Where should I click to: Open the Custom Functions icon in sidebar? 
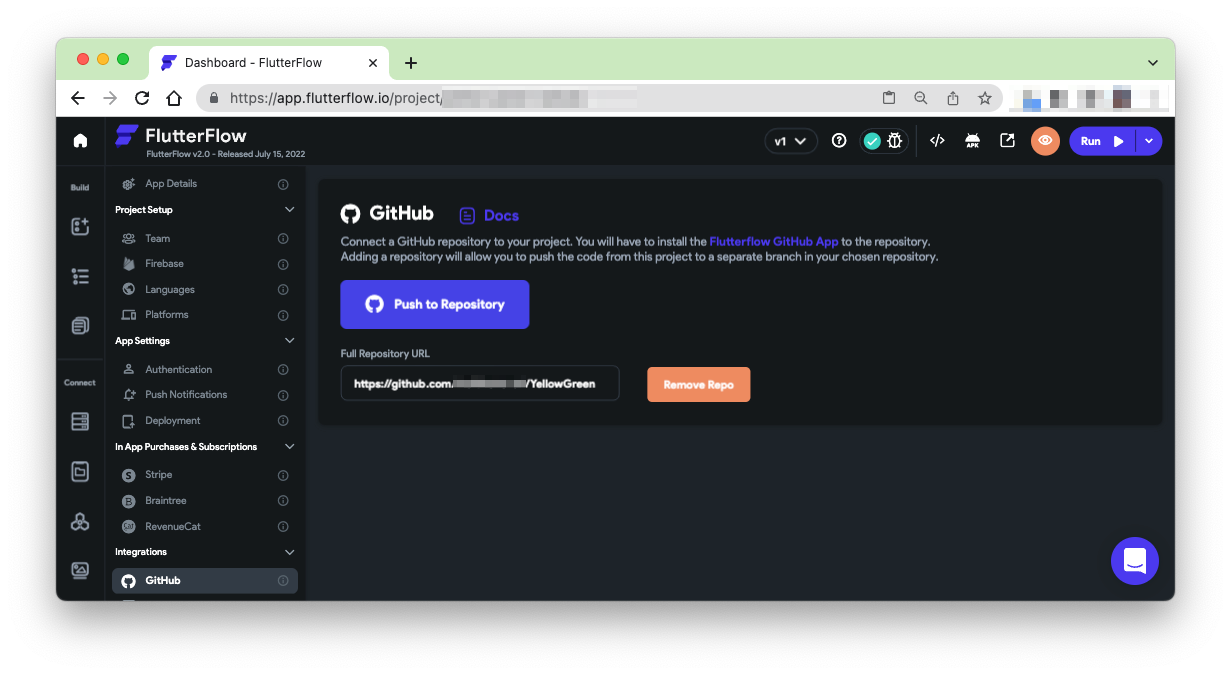[80, 521]
